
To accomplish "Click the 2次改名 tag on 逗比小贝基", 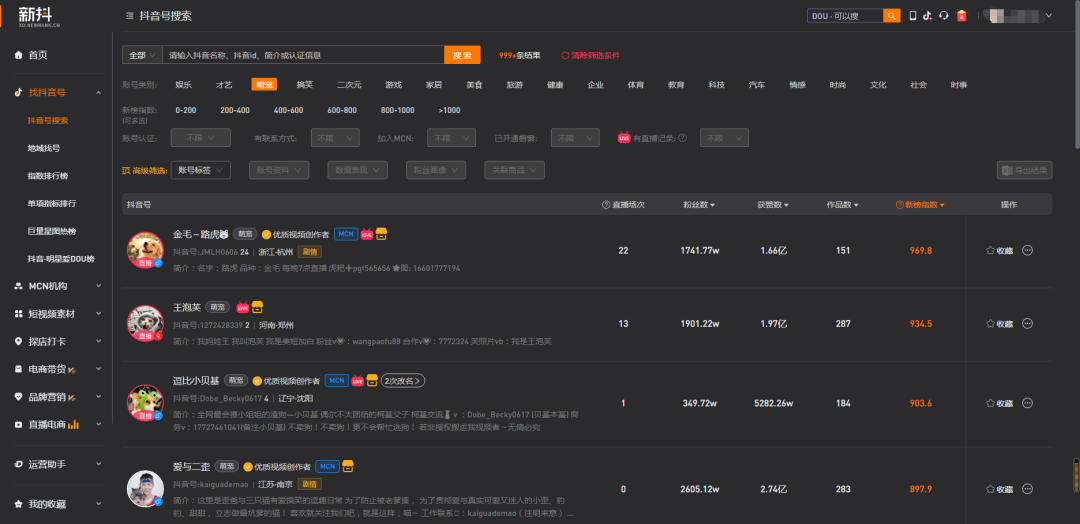I will (403, 381).
